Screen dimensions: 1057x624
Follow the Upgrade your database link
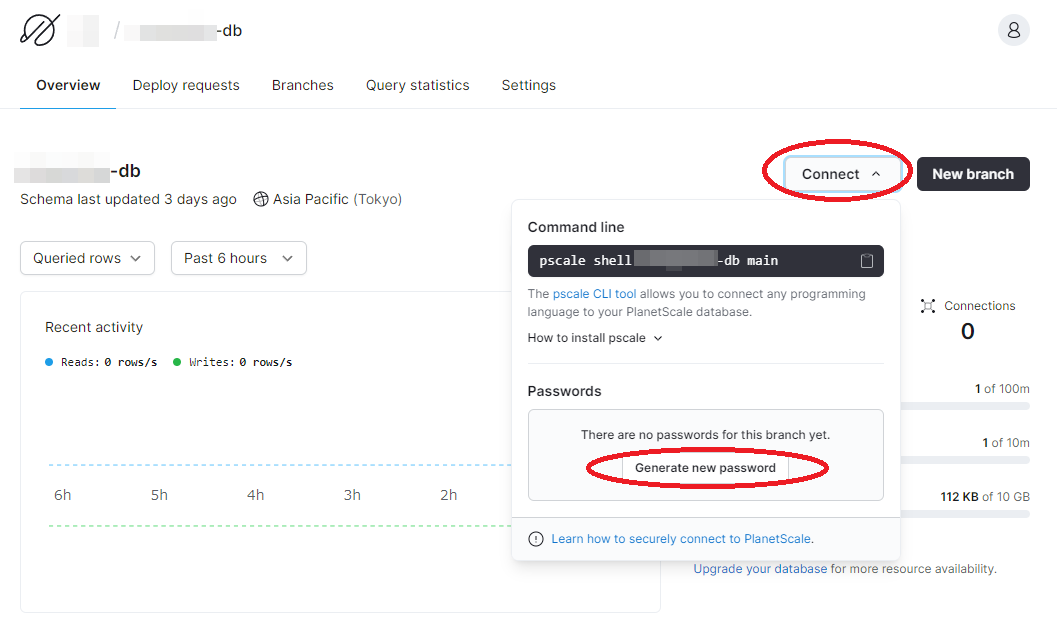point(760,569)
